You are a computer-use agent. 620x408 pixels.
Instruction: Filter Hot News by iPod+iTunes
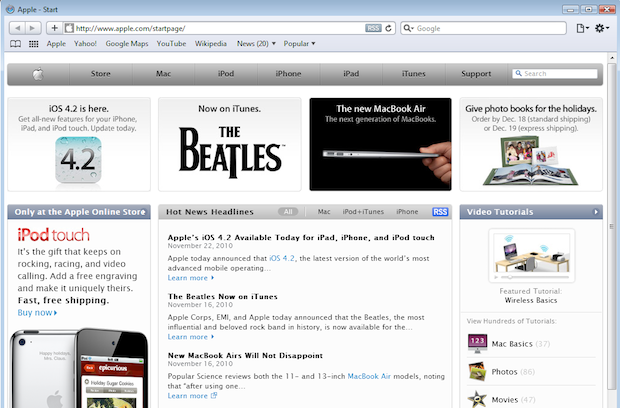pyautogui.click(x=363, y=212)
